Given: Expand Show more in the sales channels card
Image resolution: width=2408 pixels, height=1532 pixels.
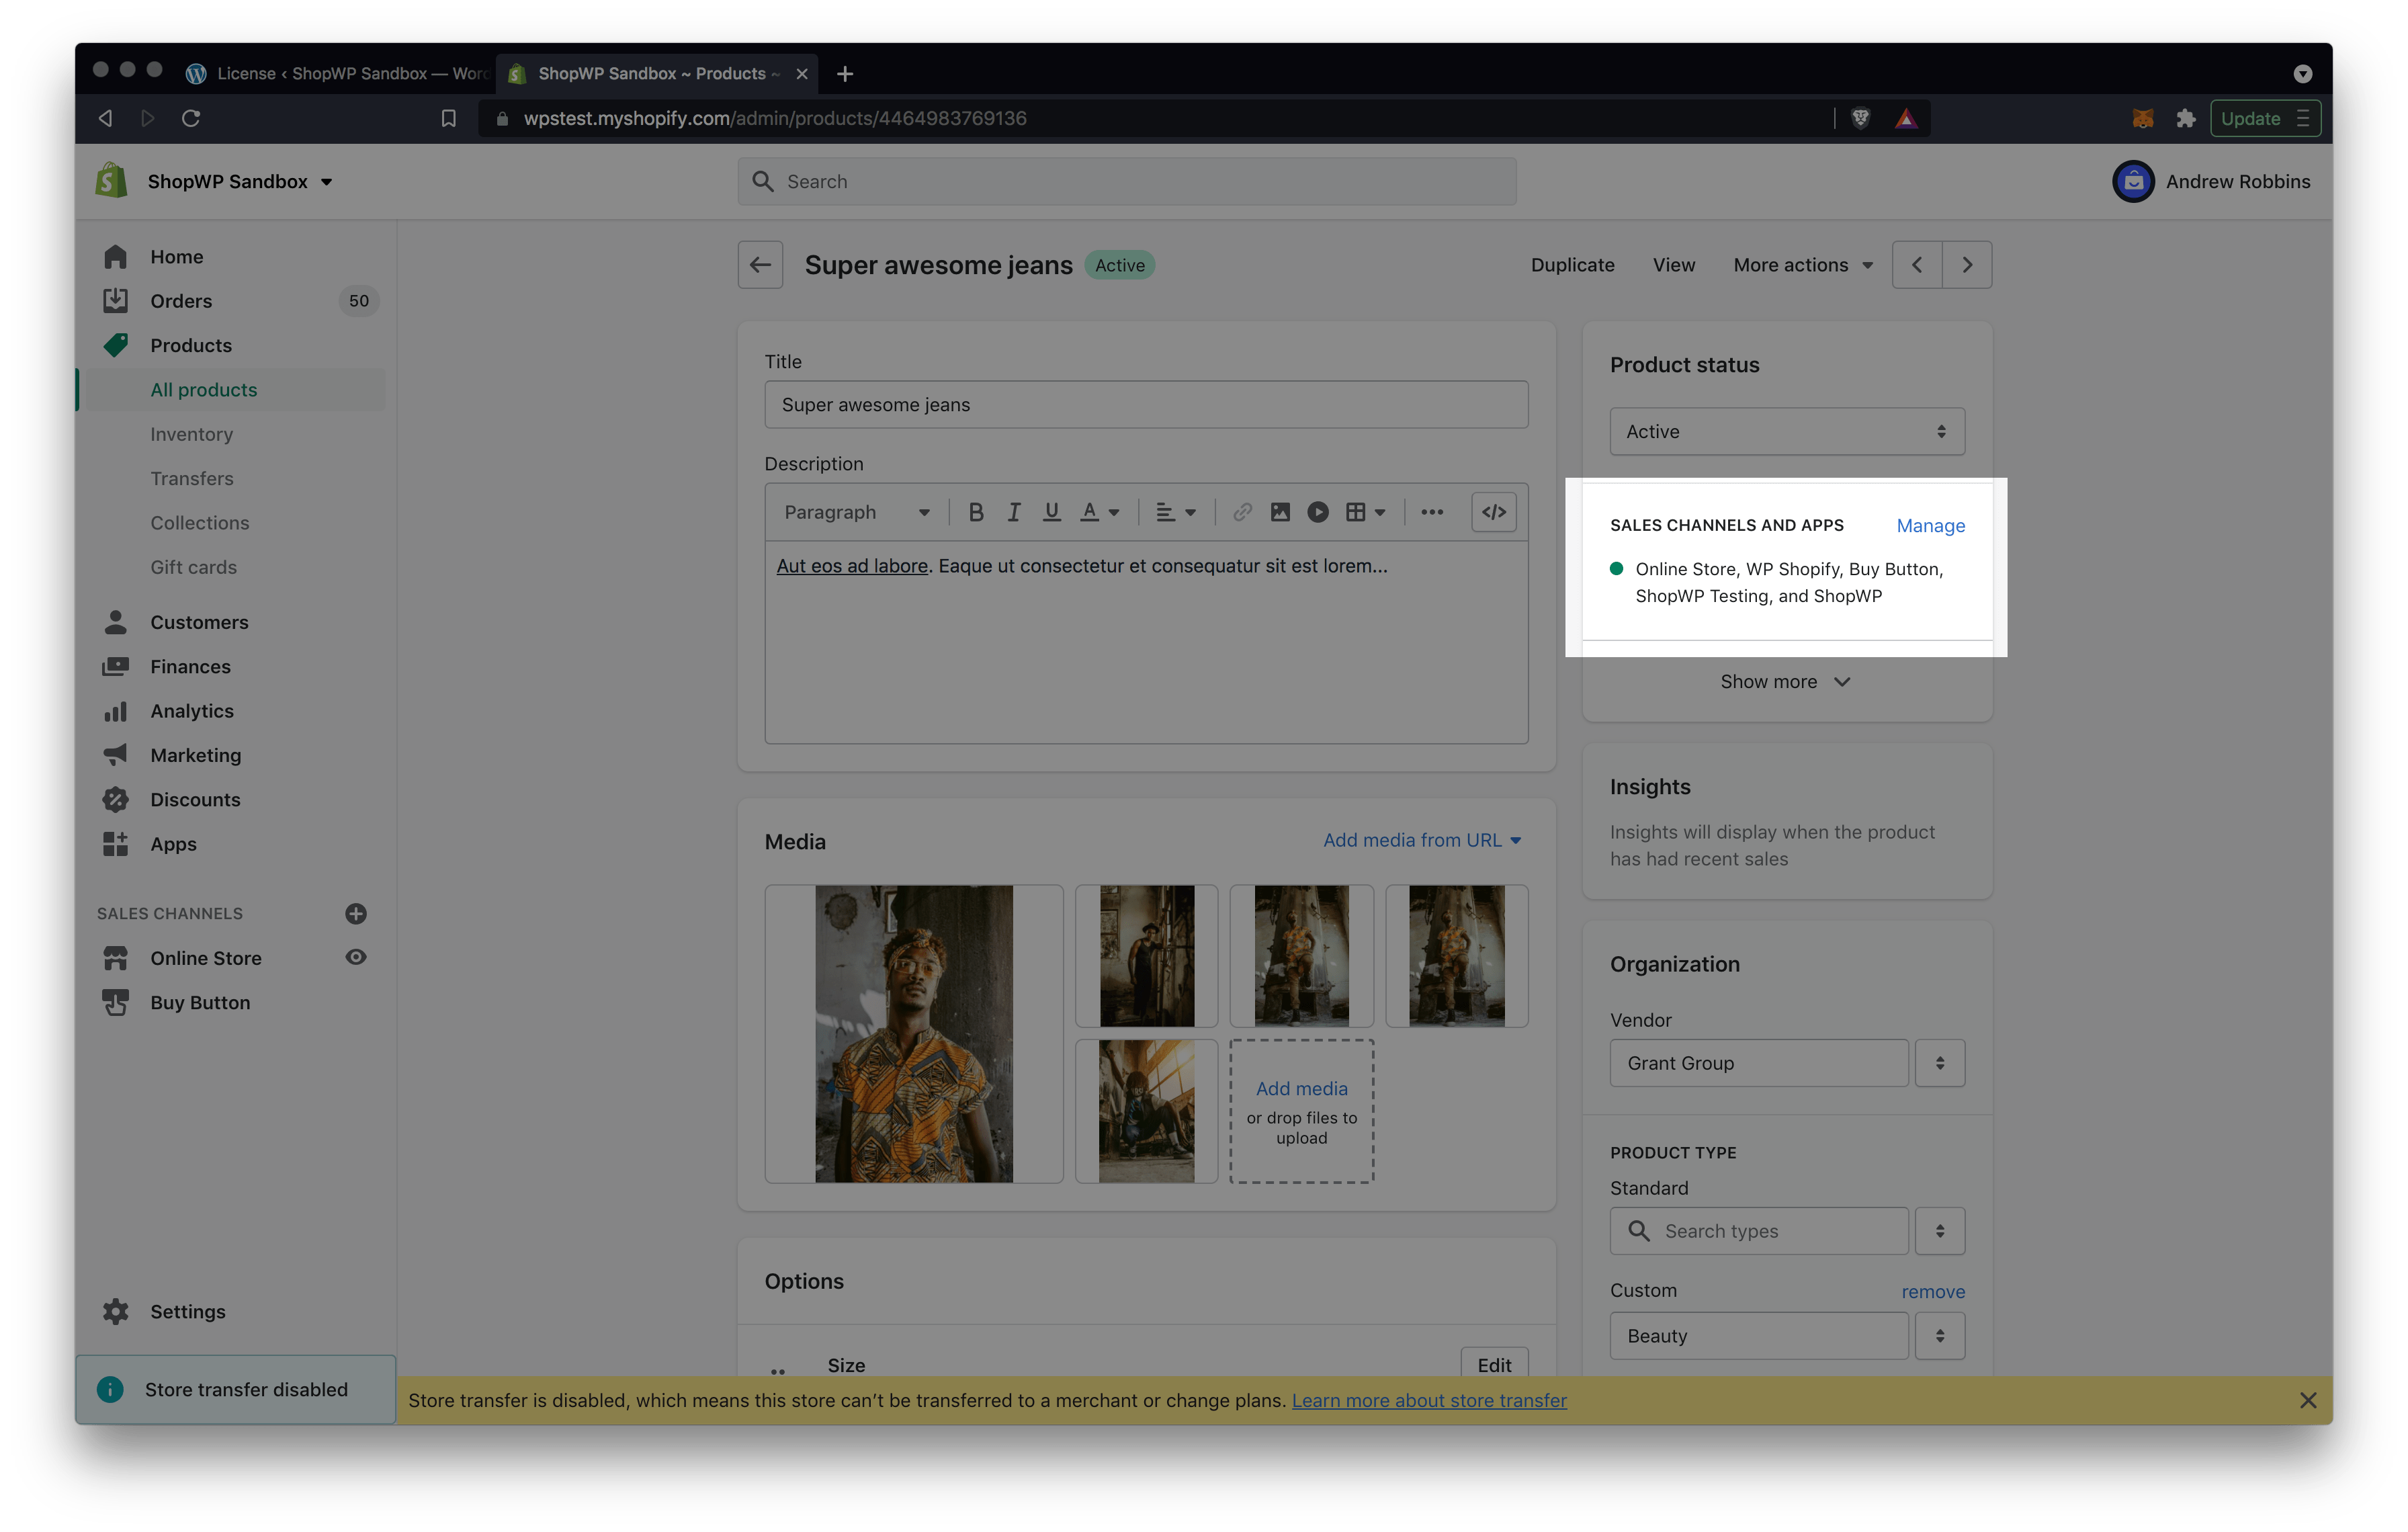Looking at the screenshot, I should [1786, 681].
